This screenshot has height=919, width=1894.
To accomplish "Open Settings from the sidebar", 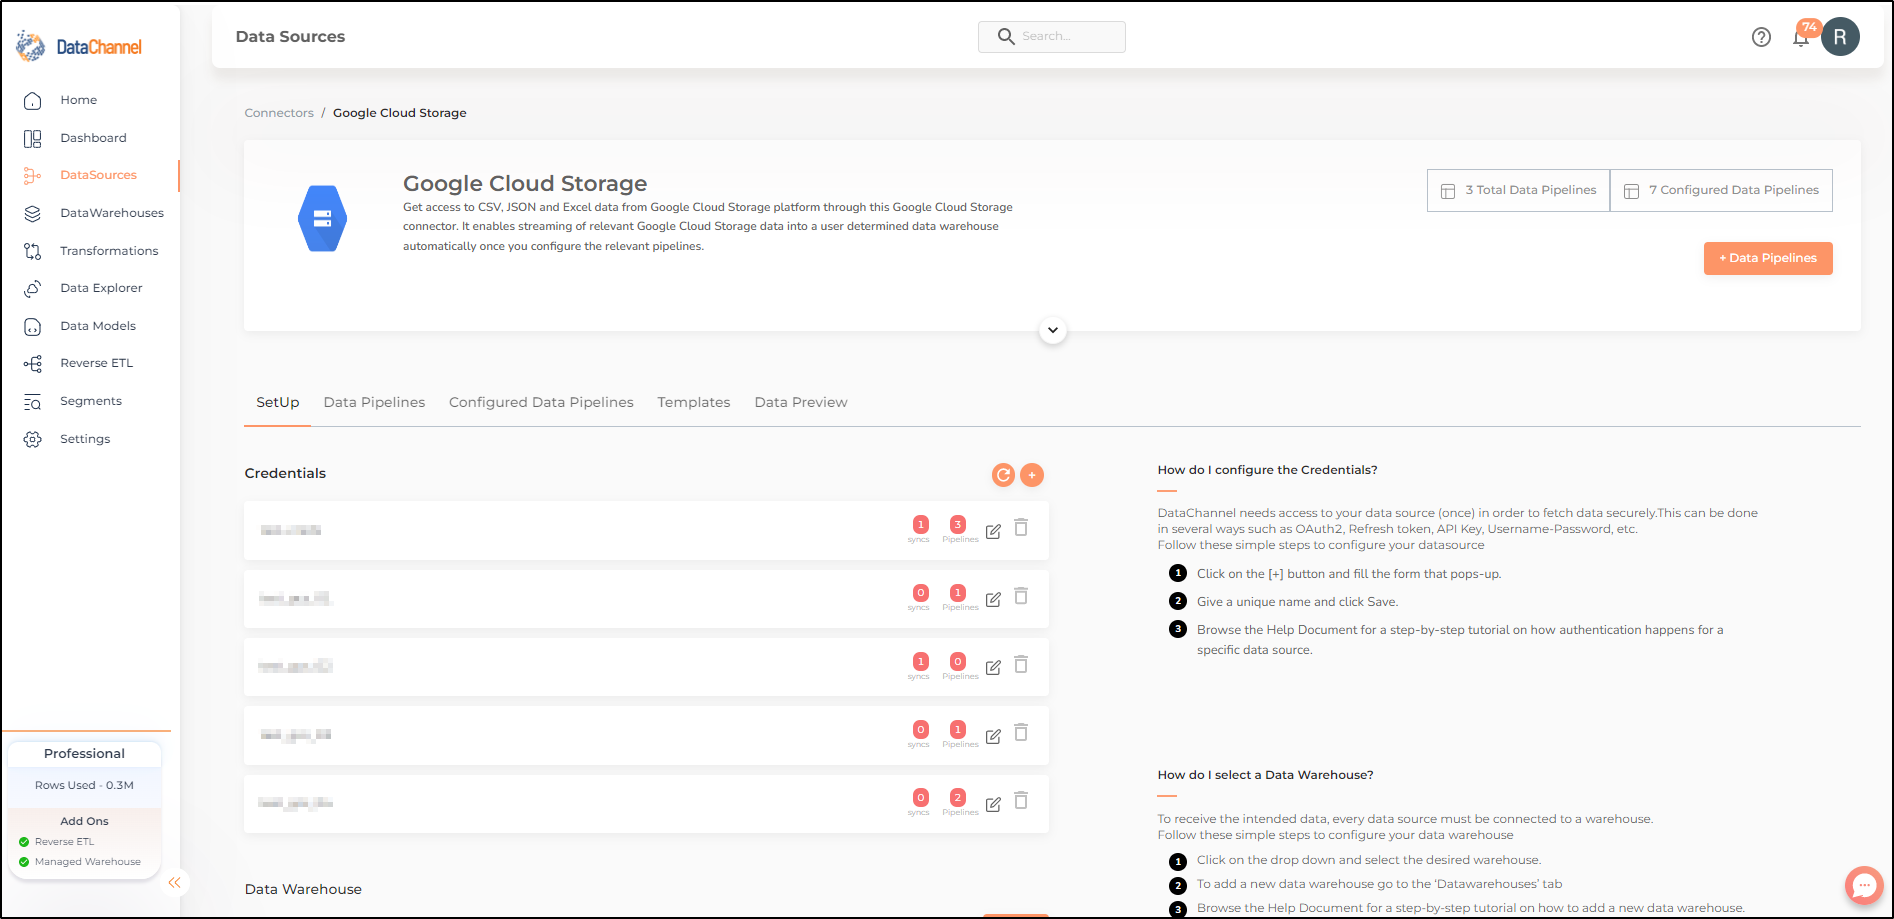I will 85,439.
